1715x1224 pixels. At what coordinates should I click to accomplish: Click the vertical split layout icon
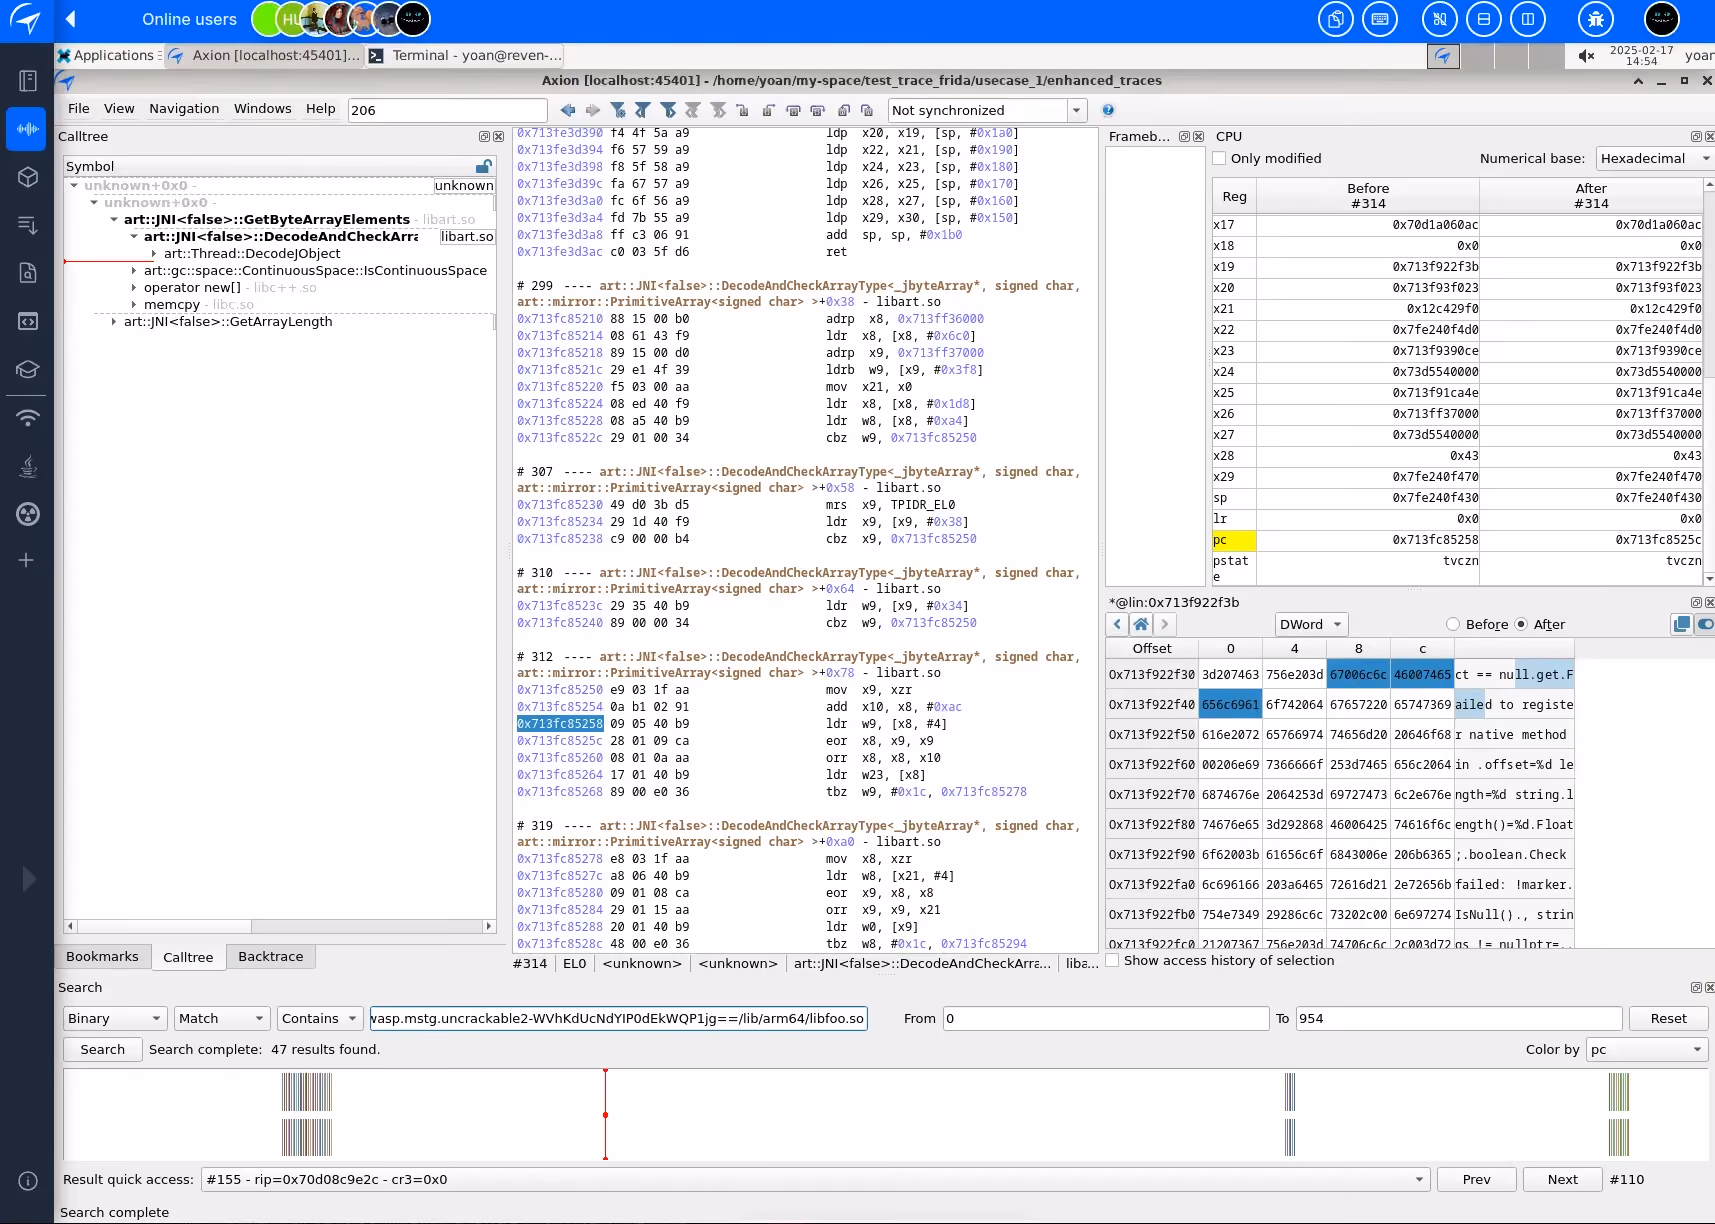(1528, 19)
